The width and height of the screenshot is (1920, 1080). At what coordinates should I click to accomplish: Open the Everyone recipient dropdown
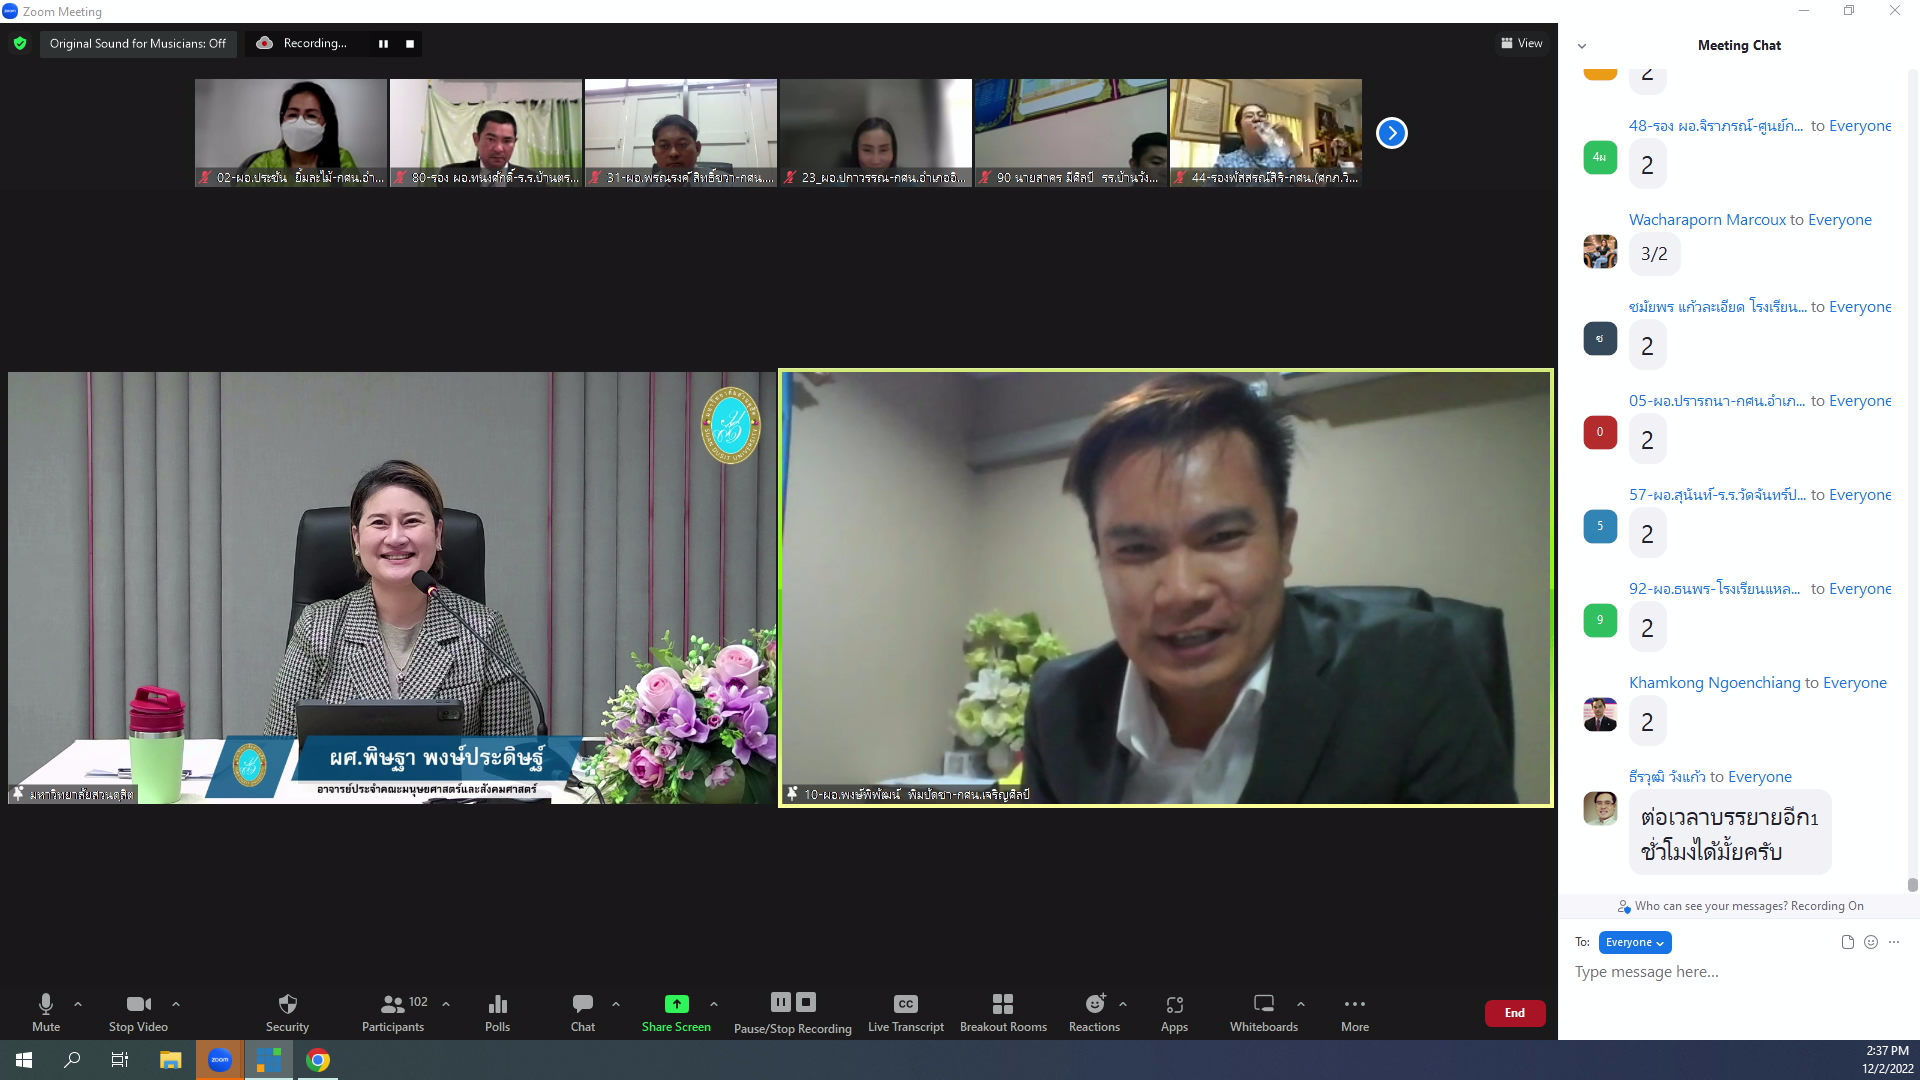[x=1634, y=942]
